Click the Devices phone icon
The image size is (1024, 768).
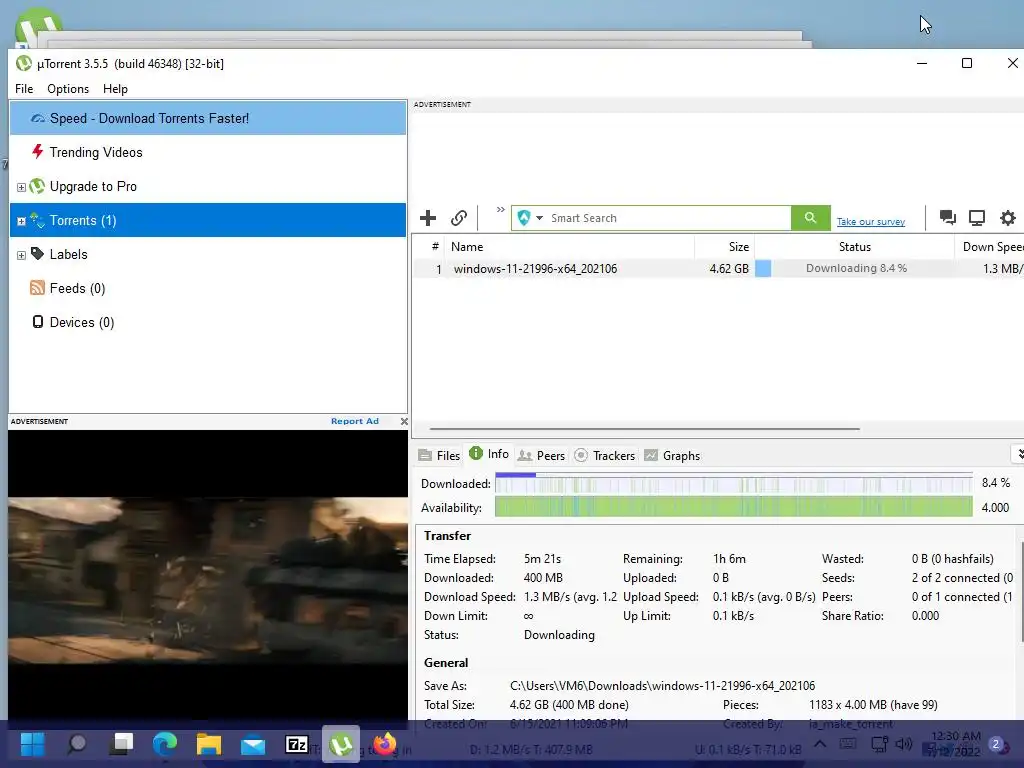(x=38, y=321)
